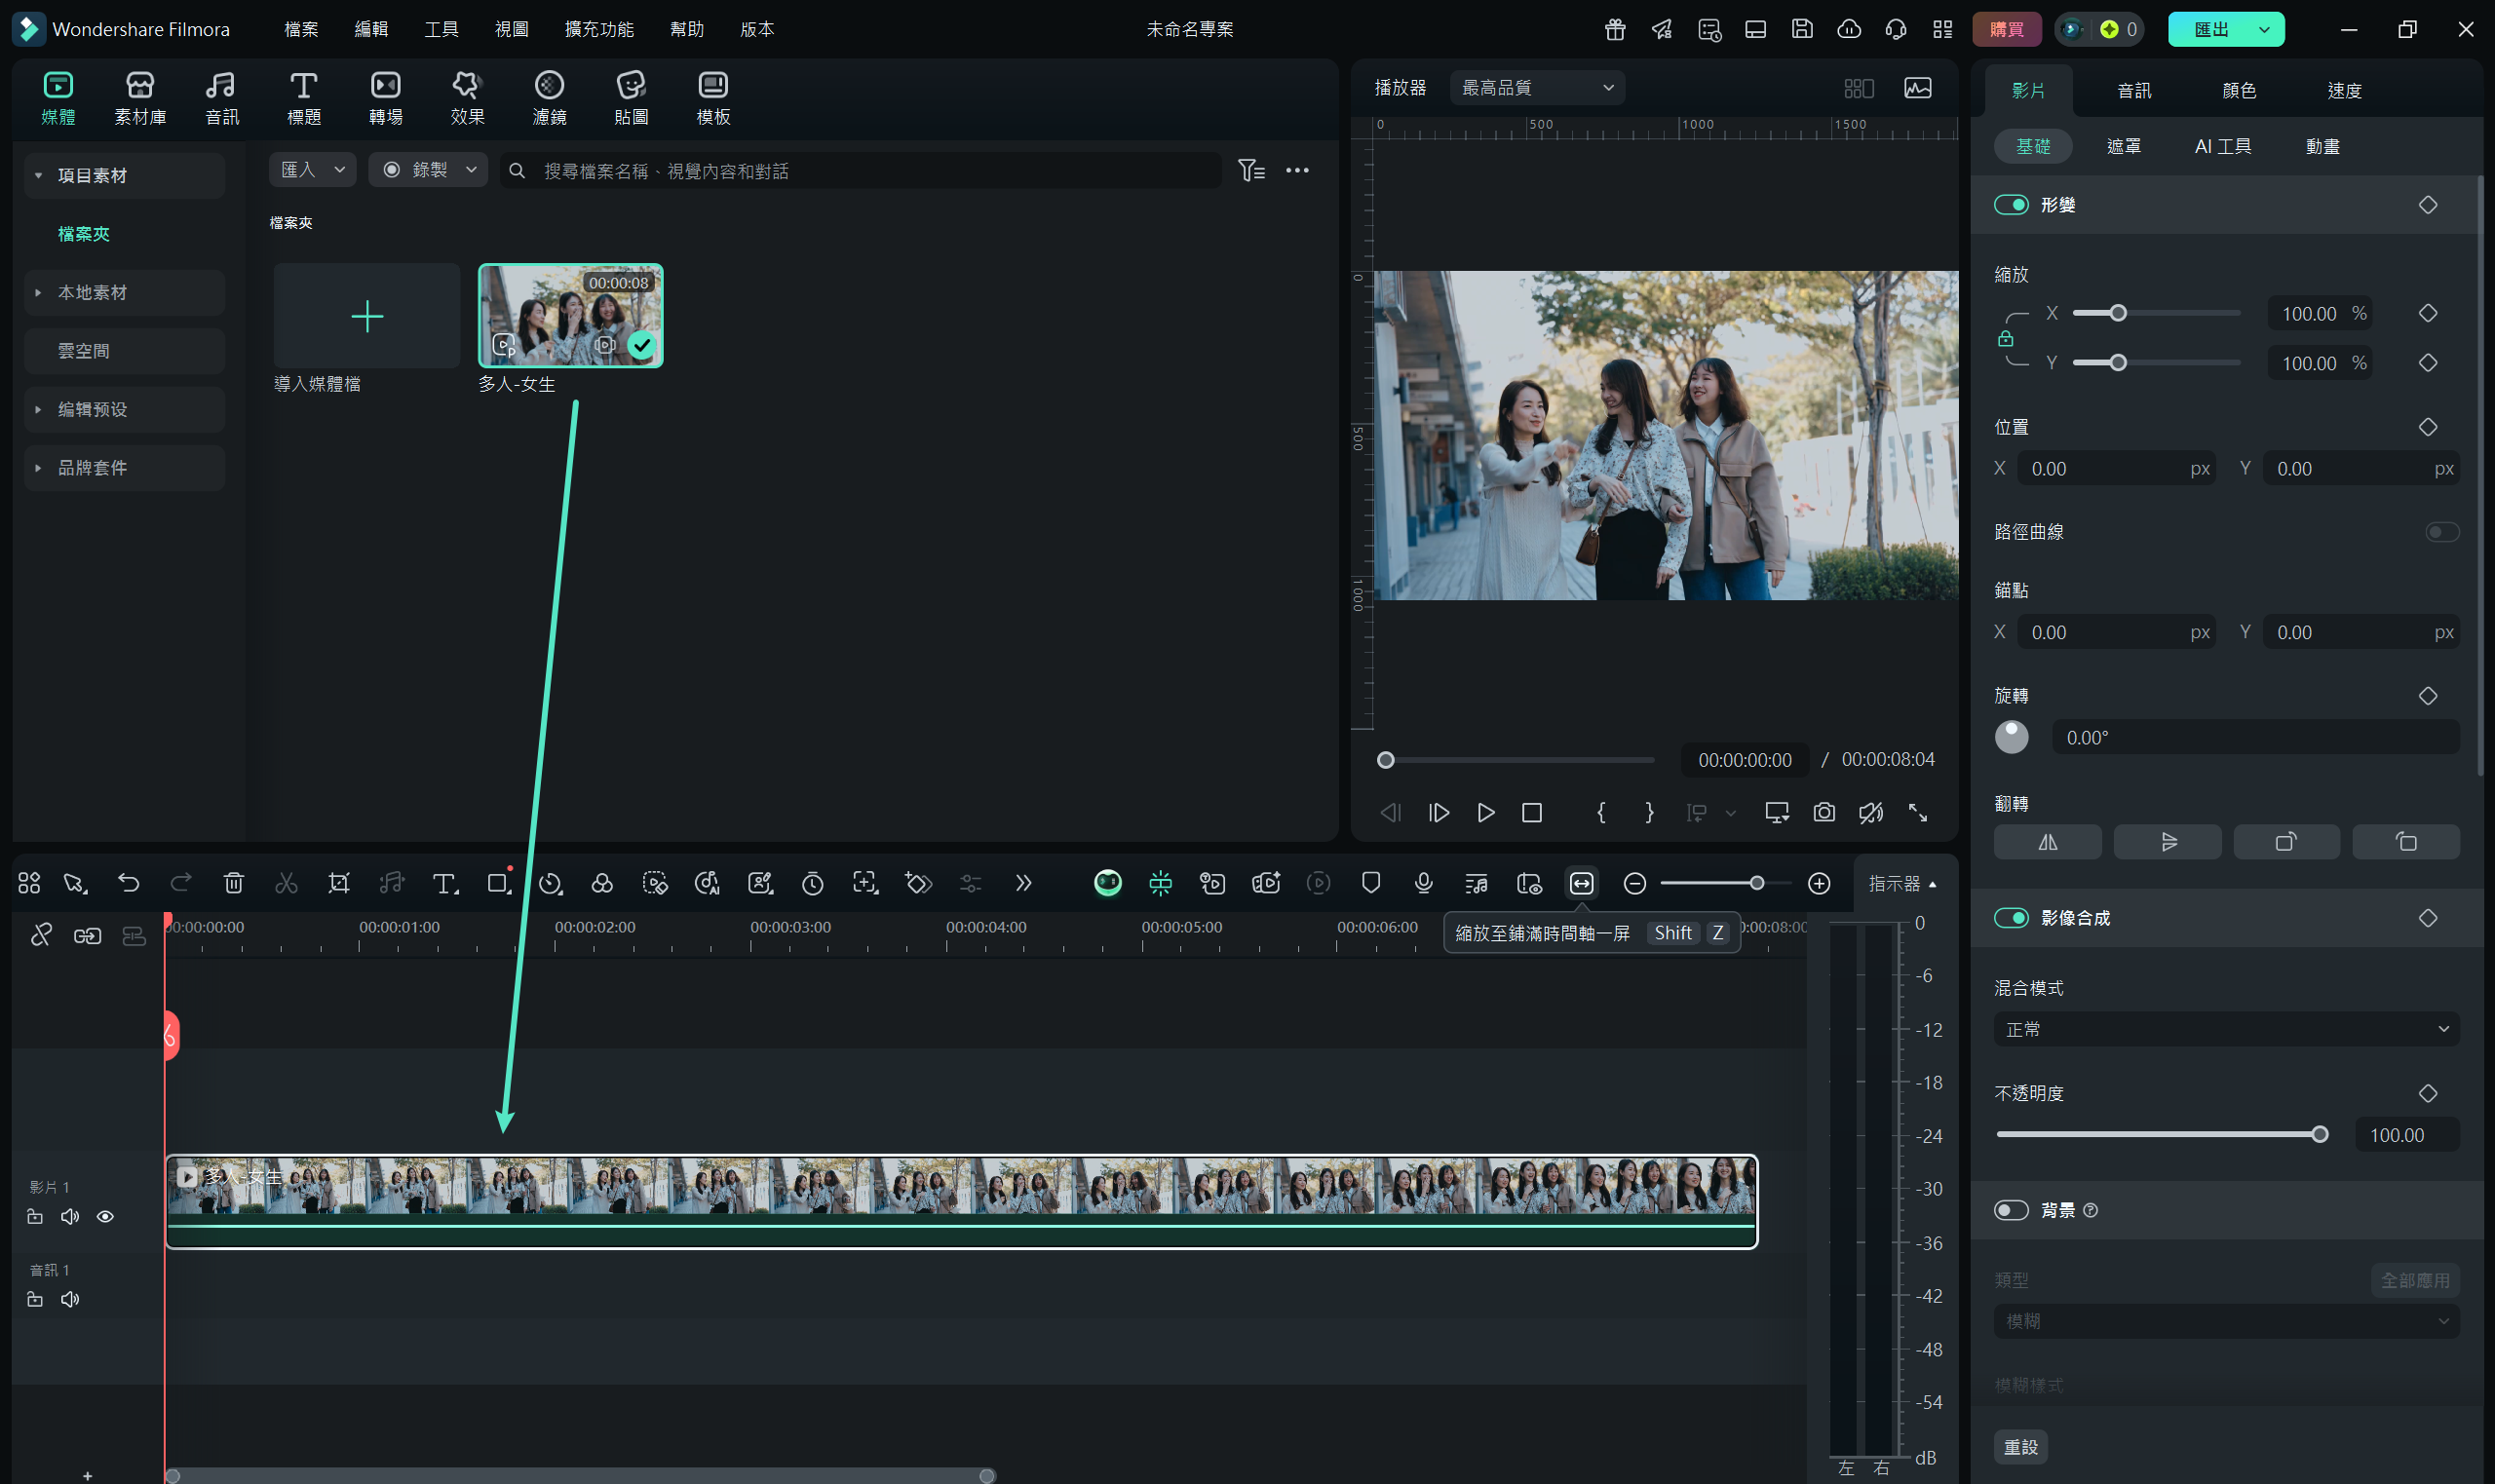Open the Transitions (轉場) panel
This screenshot has height=1484, width=2495.
point(385,98)
